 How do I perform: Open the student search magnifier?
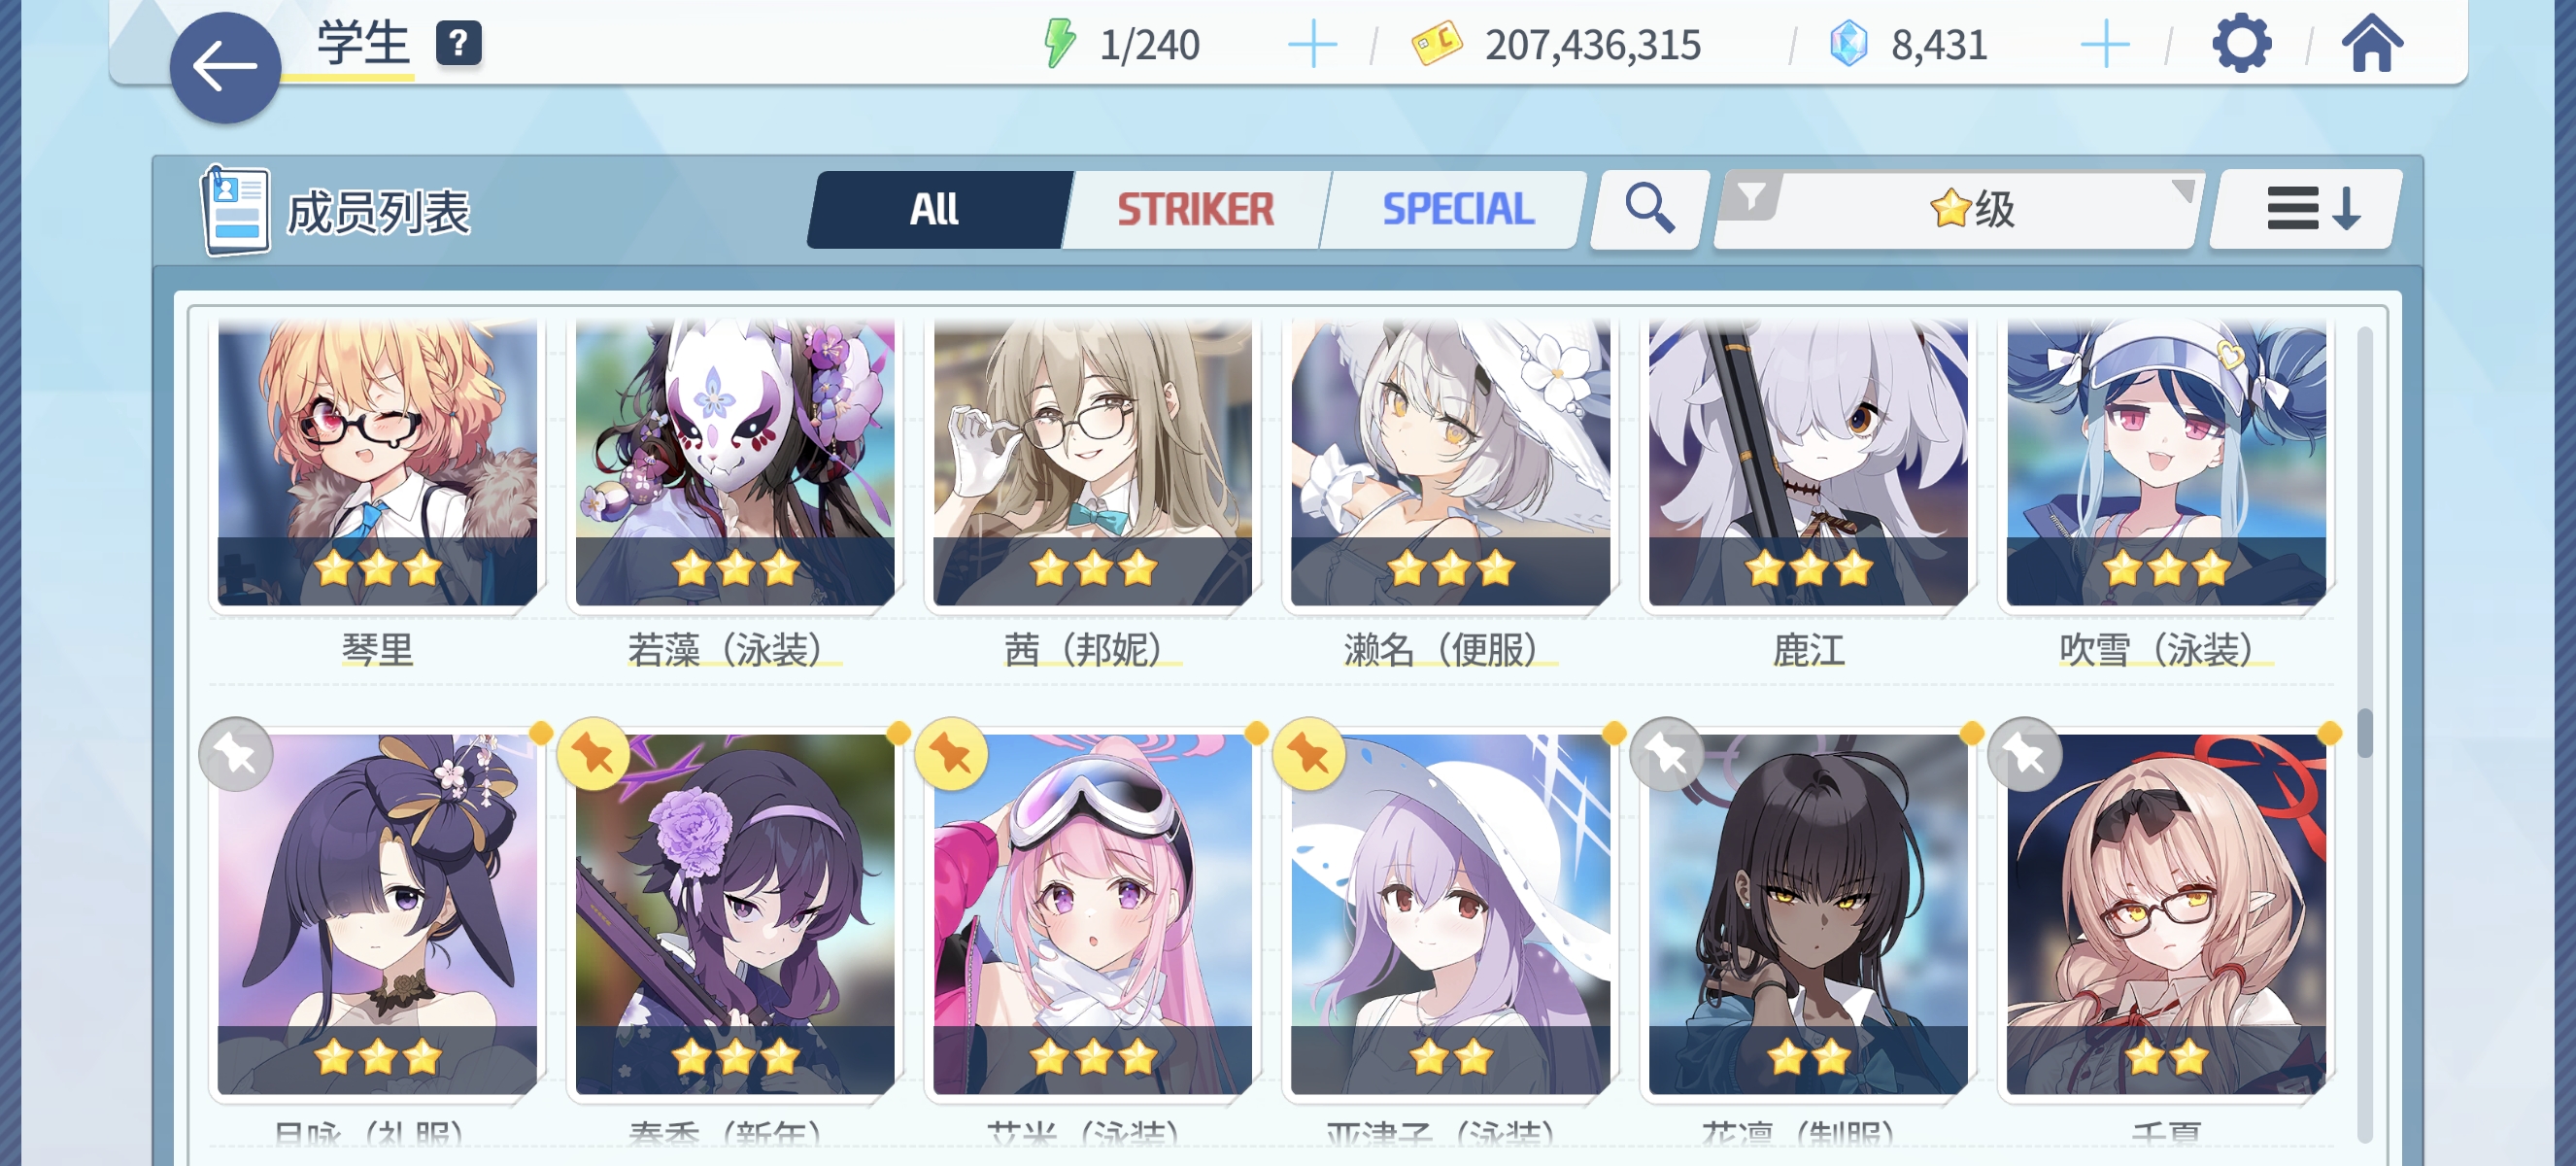point(1649,209)
